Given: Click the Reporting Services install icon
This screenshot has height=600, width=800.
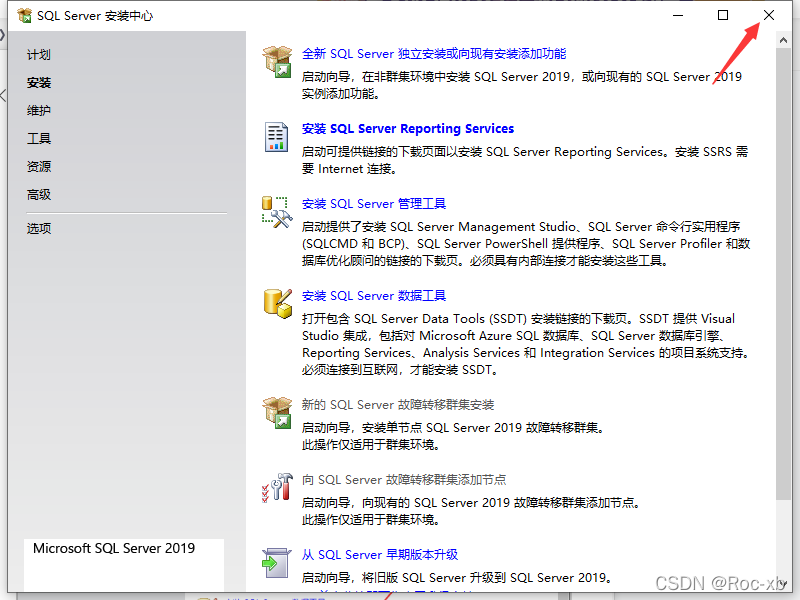Looking at the screenshot, I should (276, 137).
